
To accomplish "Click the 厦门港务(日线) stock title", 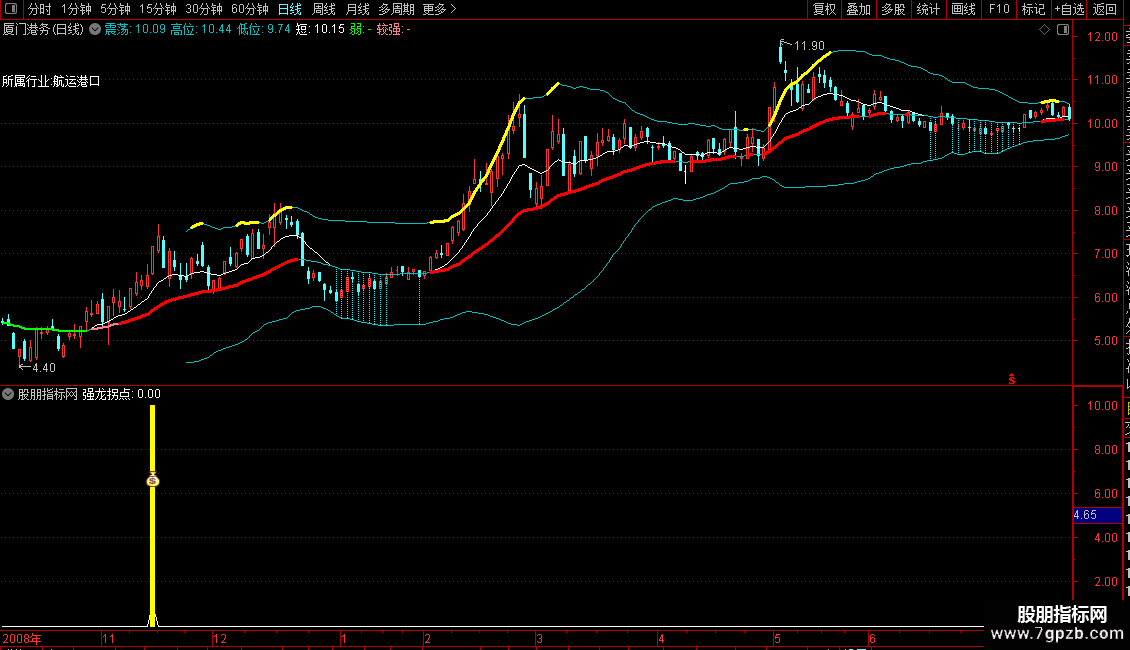I will (x=43, y=30).
